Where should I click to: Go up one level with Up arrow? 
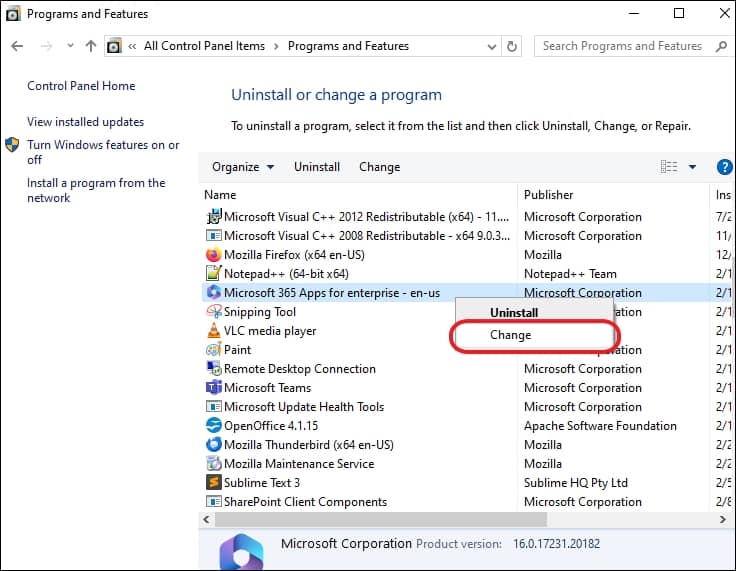(91, 46)
